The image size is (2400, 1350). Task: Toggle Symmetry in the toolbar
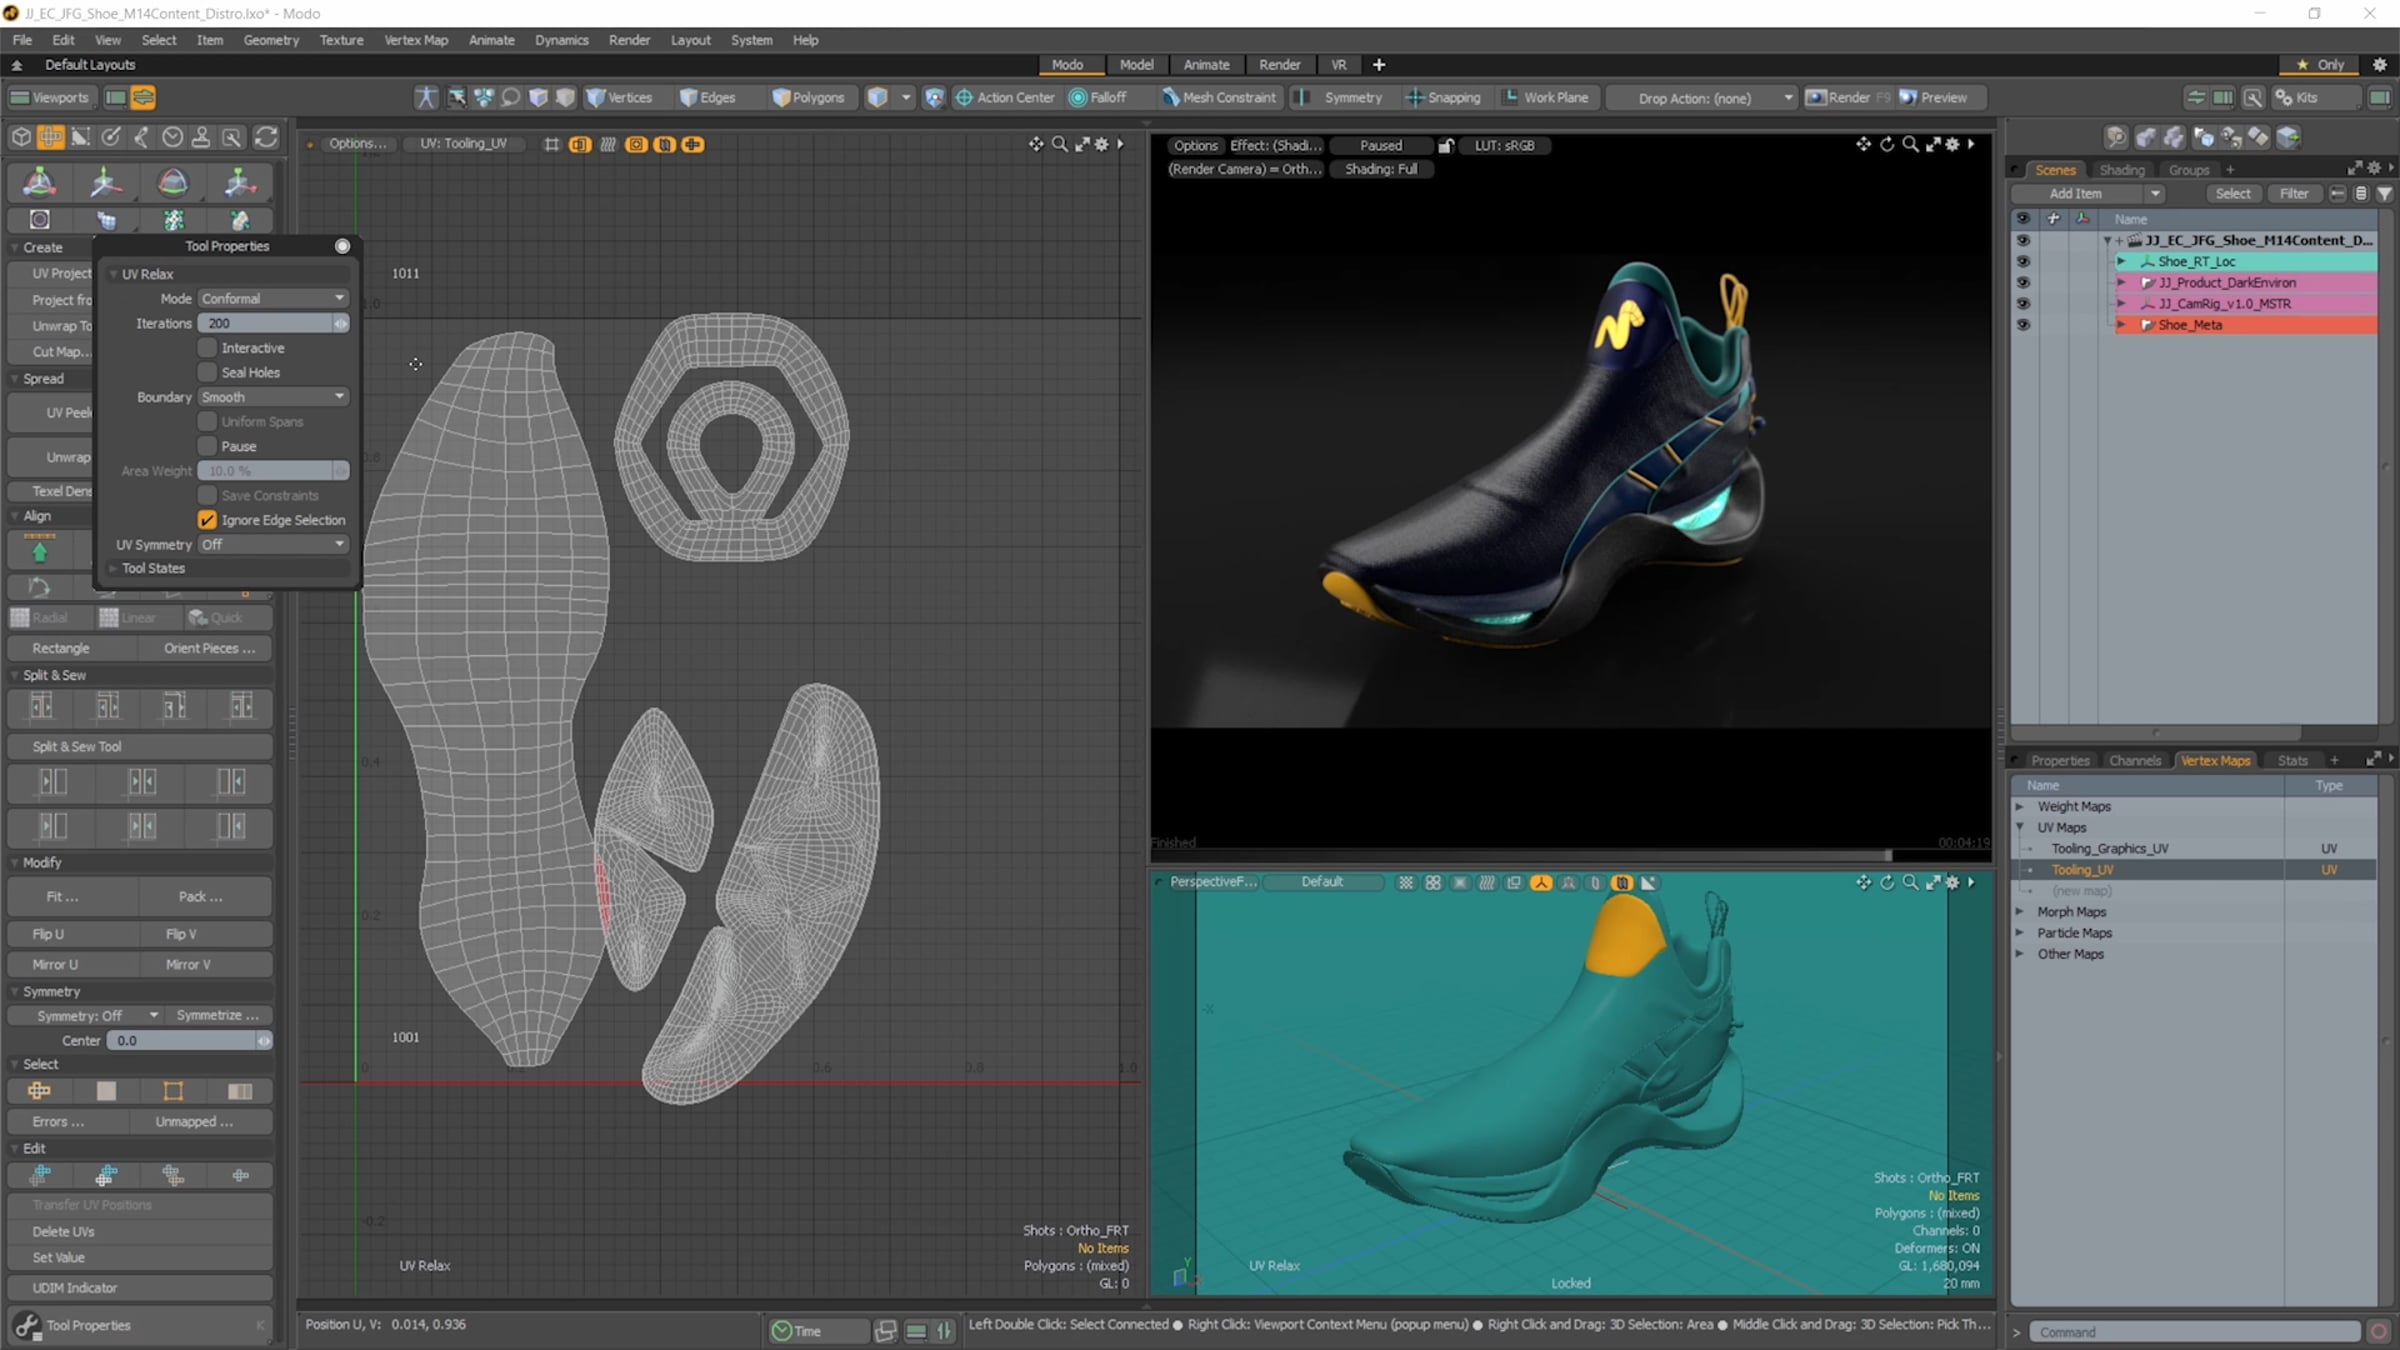click(1341, 97)
